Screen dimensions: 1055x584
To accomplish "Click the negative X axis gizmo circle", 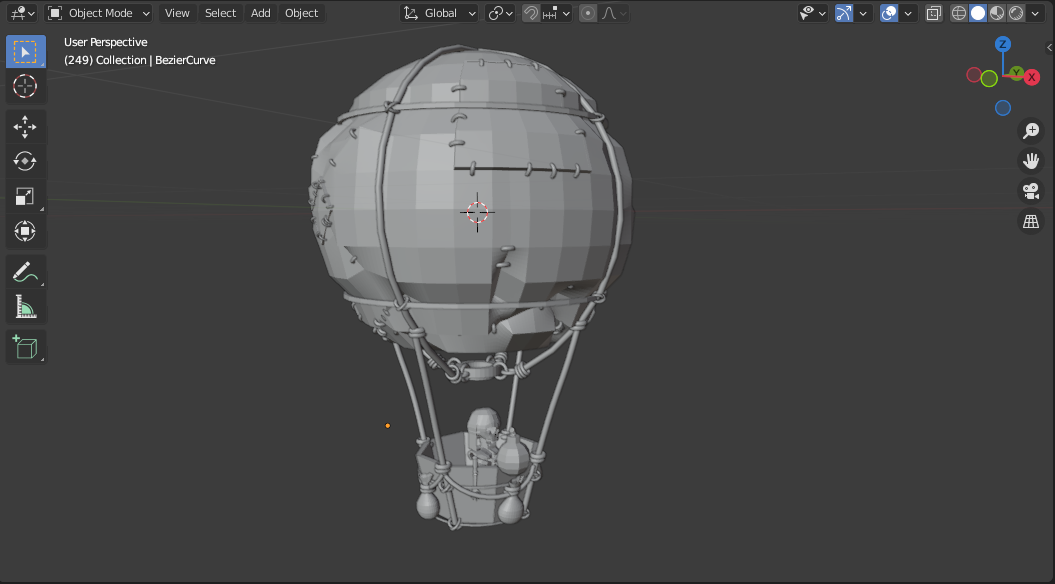I will point(974,75).
